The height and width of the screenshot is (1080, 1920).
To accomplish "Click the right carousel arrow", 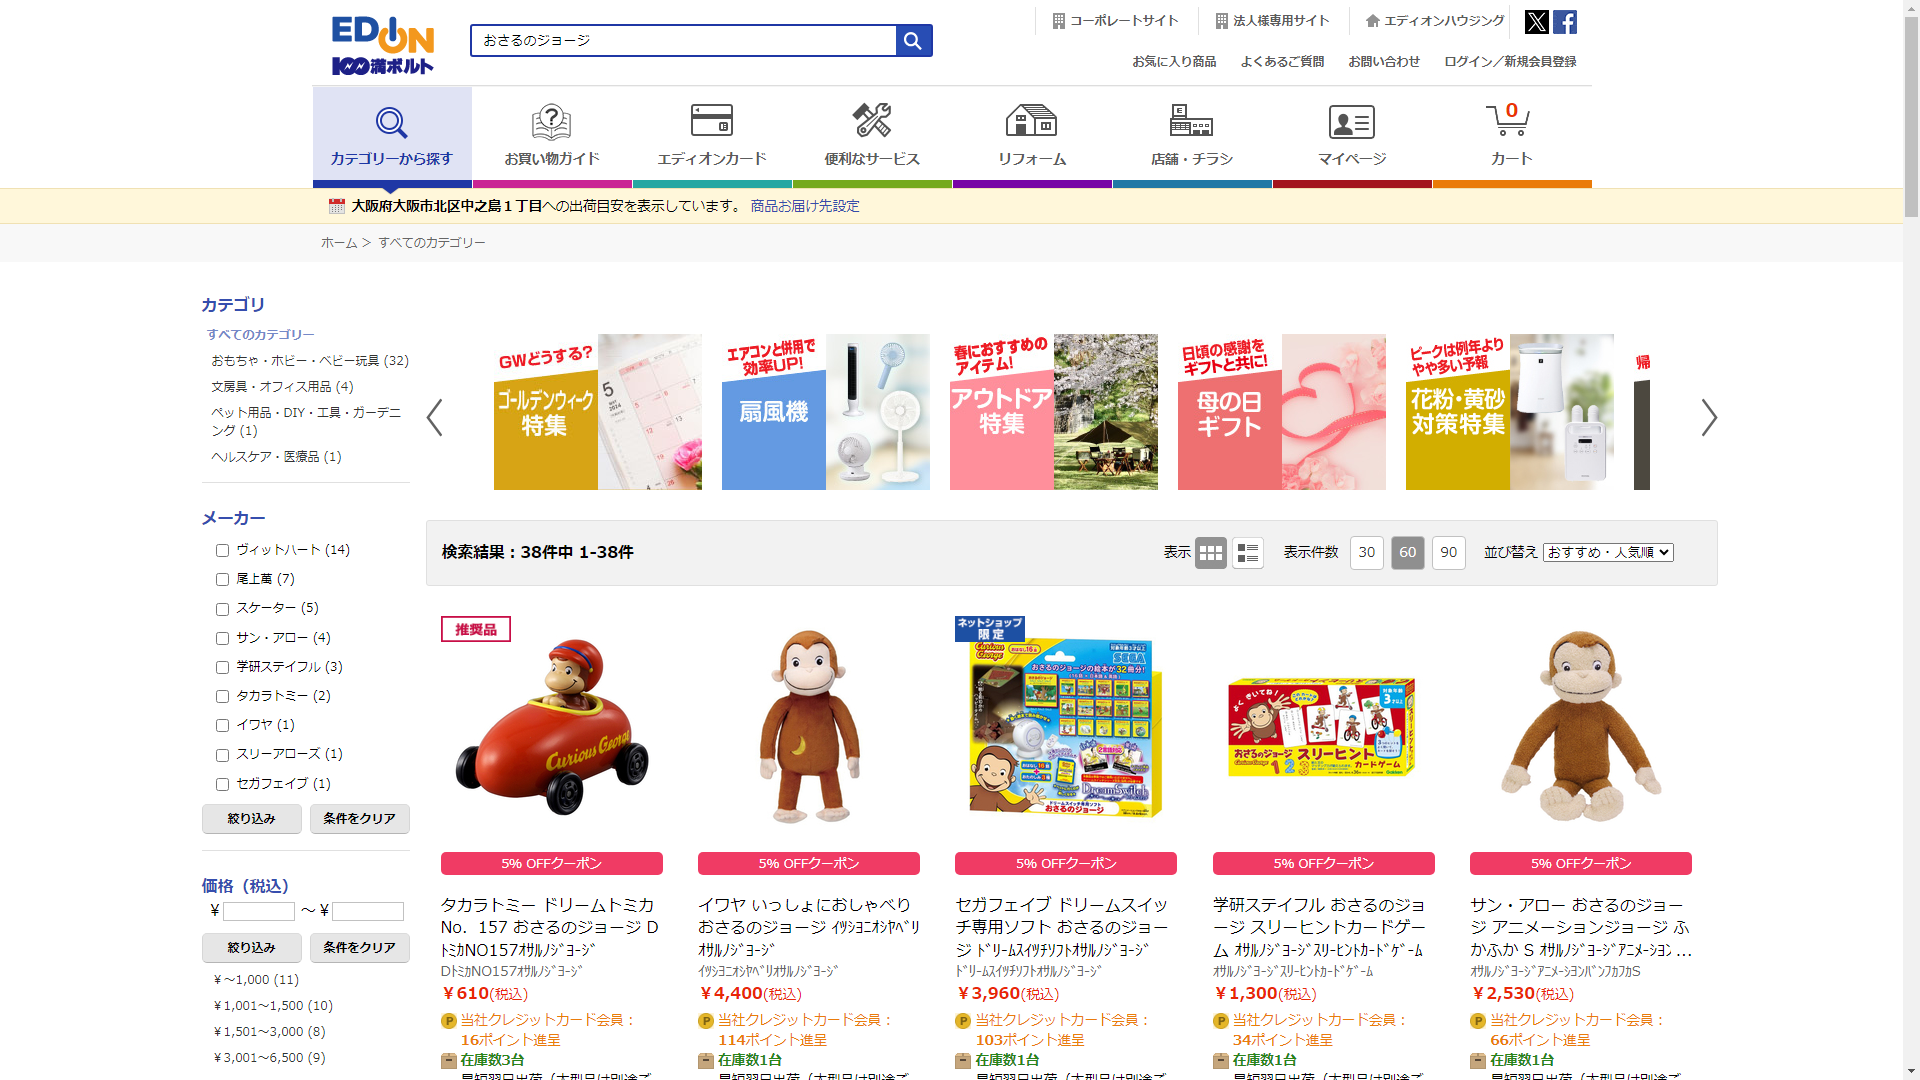I will click(x=1708, y=417).
